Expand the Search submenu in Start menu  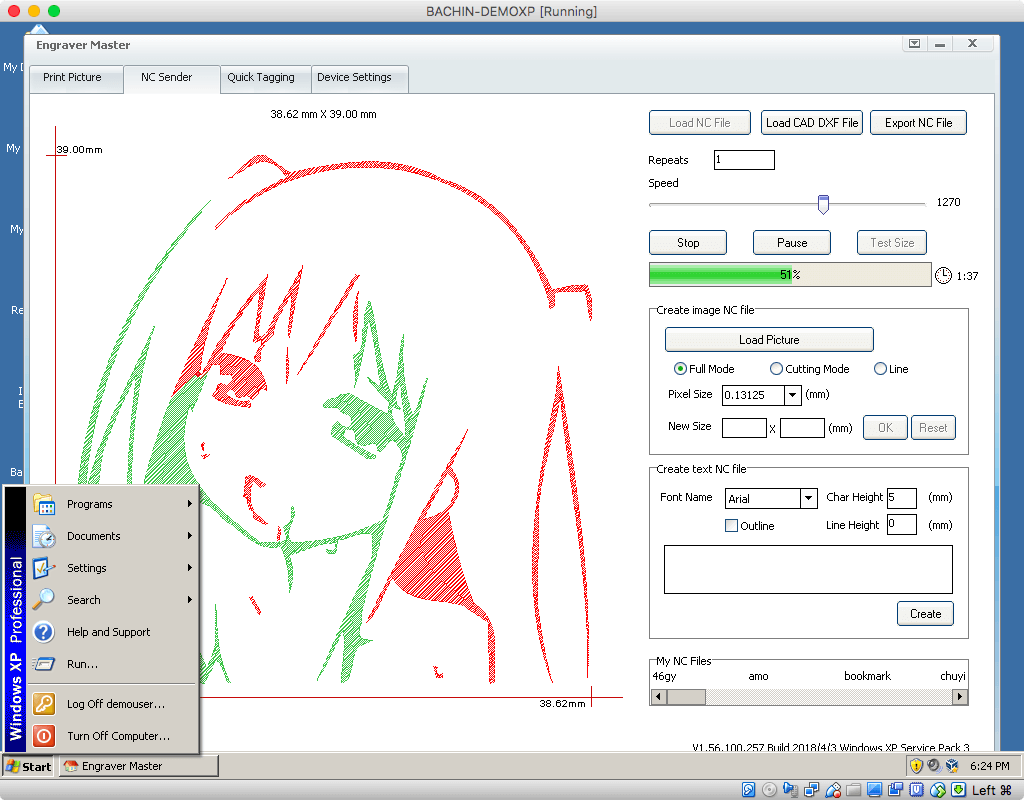coord(112,600)
